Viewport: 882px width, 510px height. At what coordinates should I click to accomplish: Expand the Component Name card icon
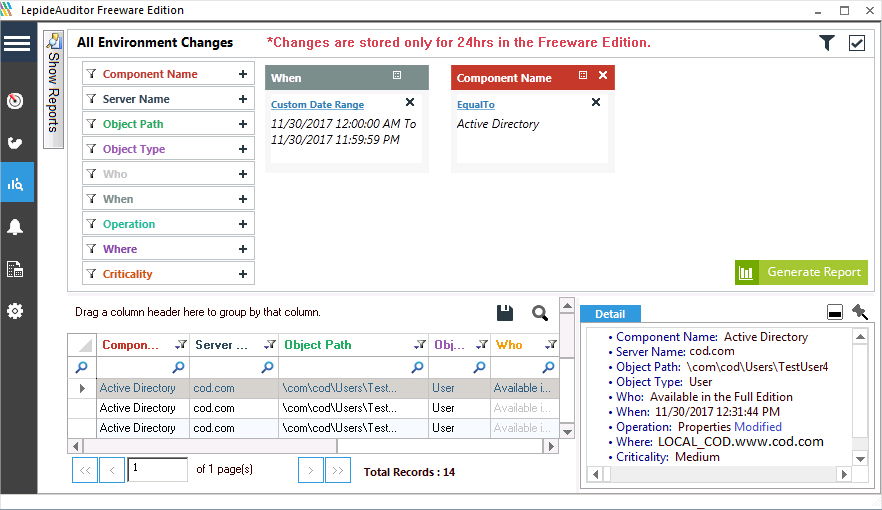click(583, 75)
